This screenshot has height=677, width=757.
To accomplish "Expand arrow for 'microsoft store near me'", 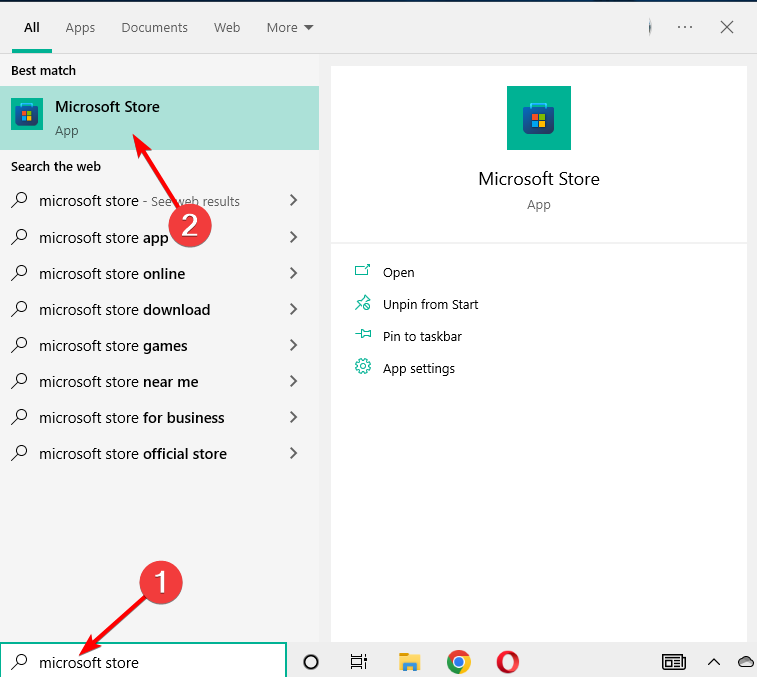I will 293,381.
